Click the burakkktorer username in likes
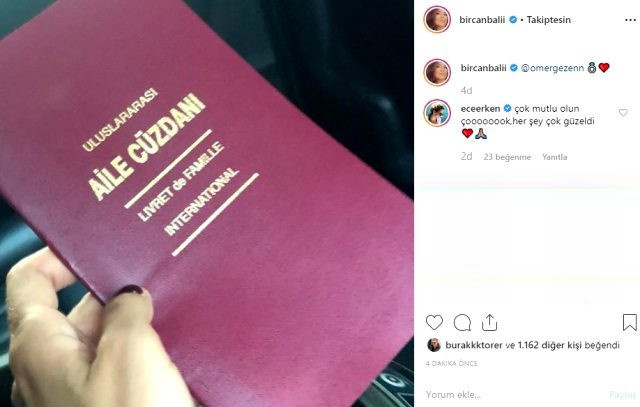The height and width of the screenshot is (407, 640). tap(474, 345)
